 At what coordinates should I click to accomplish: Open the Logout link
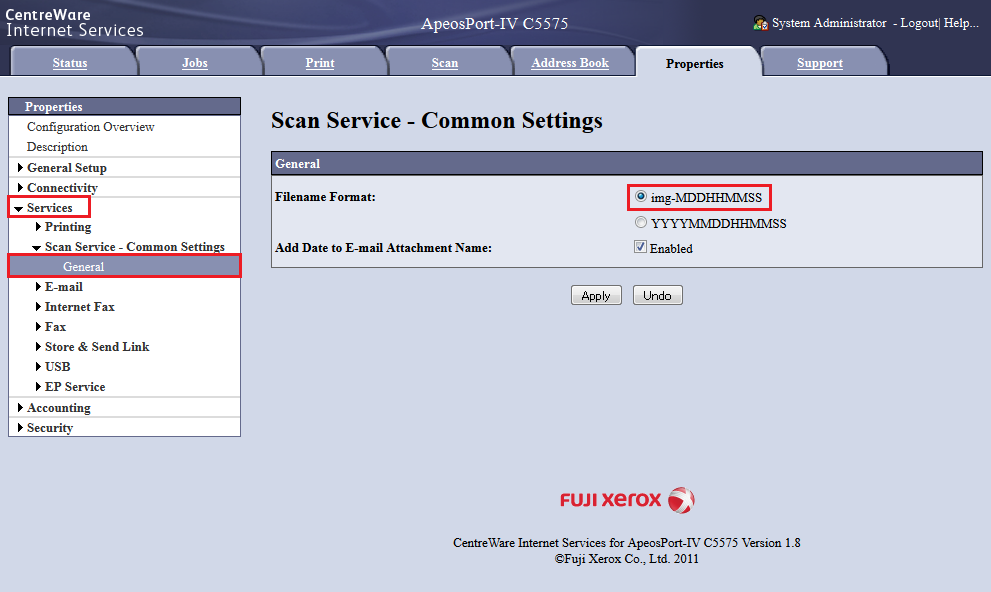pyautogui.click(x=919, y=22)
